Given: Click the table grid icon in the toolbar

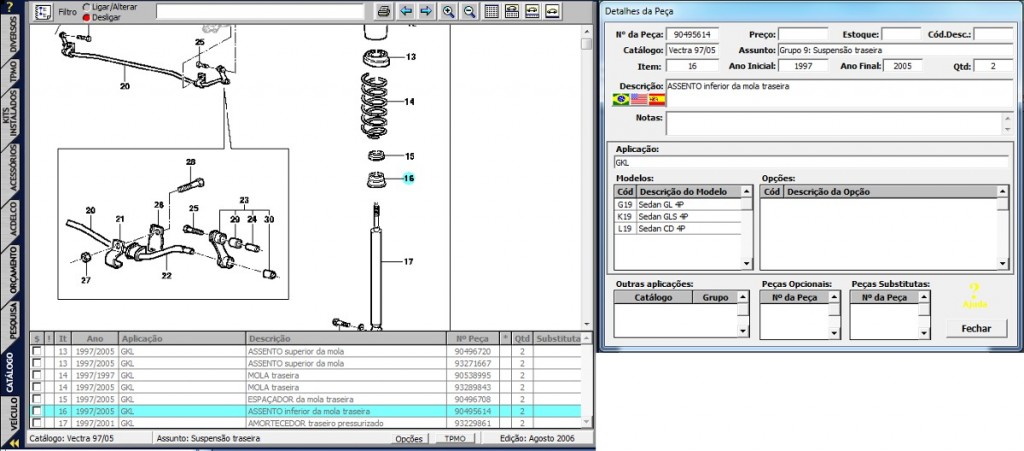Looking at the screenshot, I should (492, 12).
